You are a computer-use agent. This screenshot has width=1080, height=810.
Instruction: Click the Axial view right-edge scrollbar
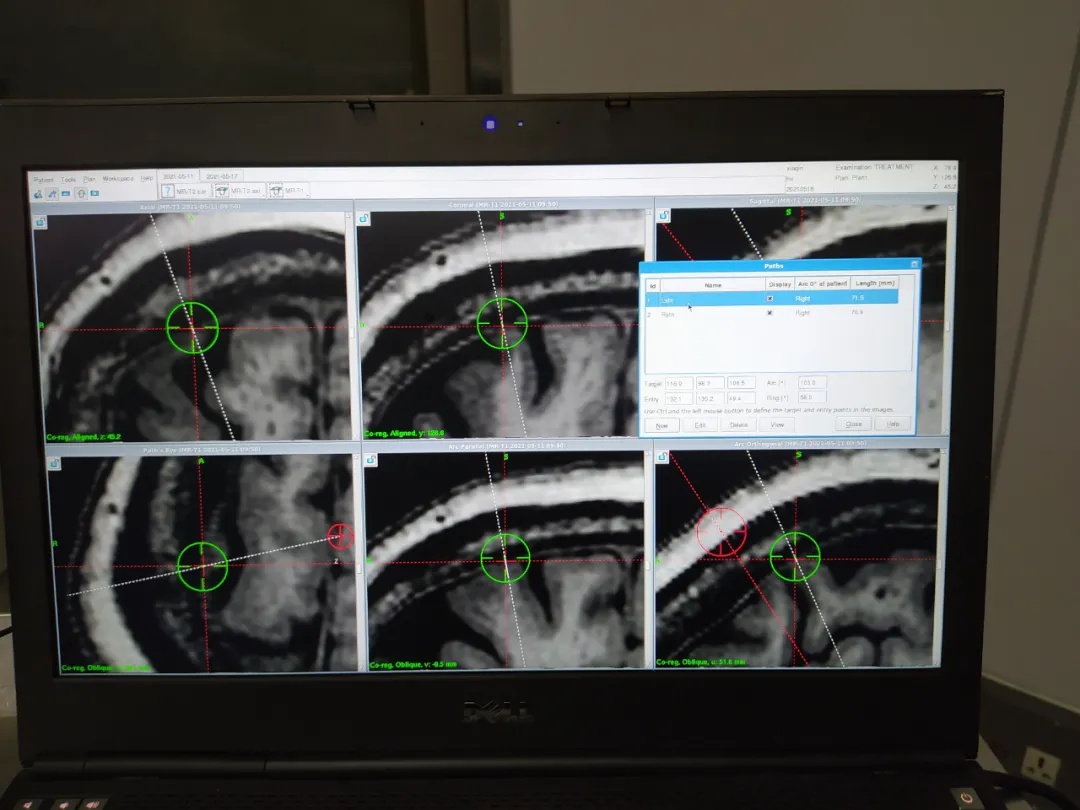pyautogui.click(x=350, y=326)
